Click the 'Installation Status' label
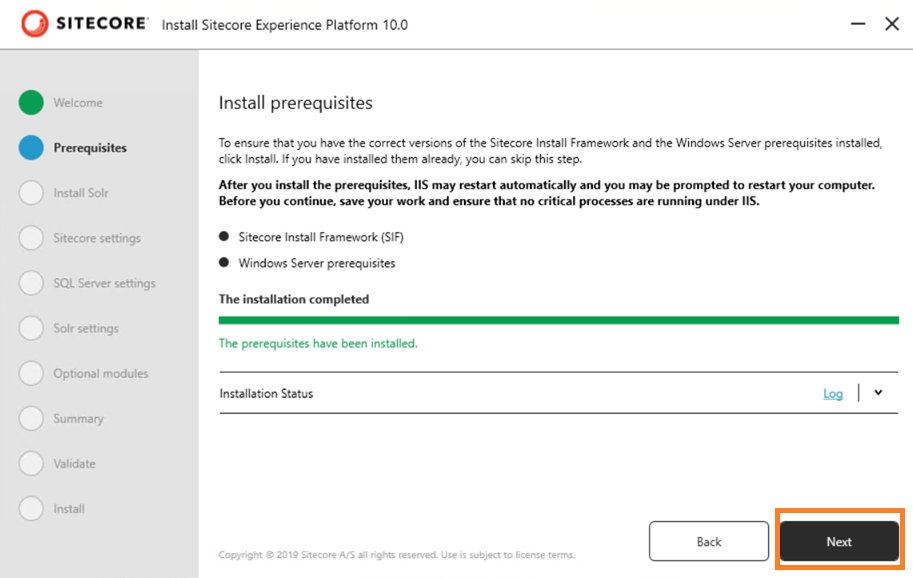The height and width of the screenshot is (578, 913). pos(266,393)
